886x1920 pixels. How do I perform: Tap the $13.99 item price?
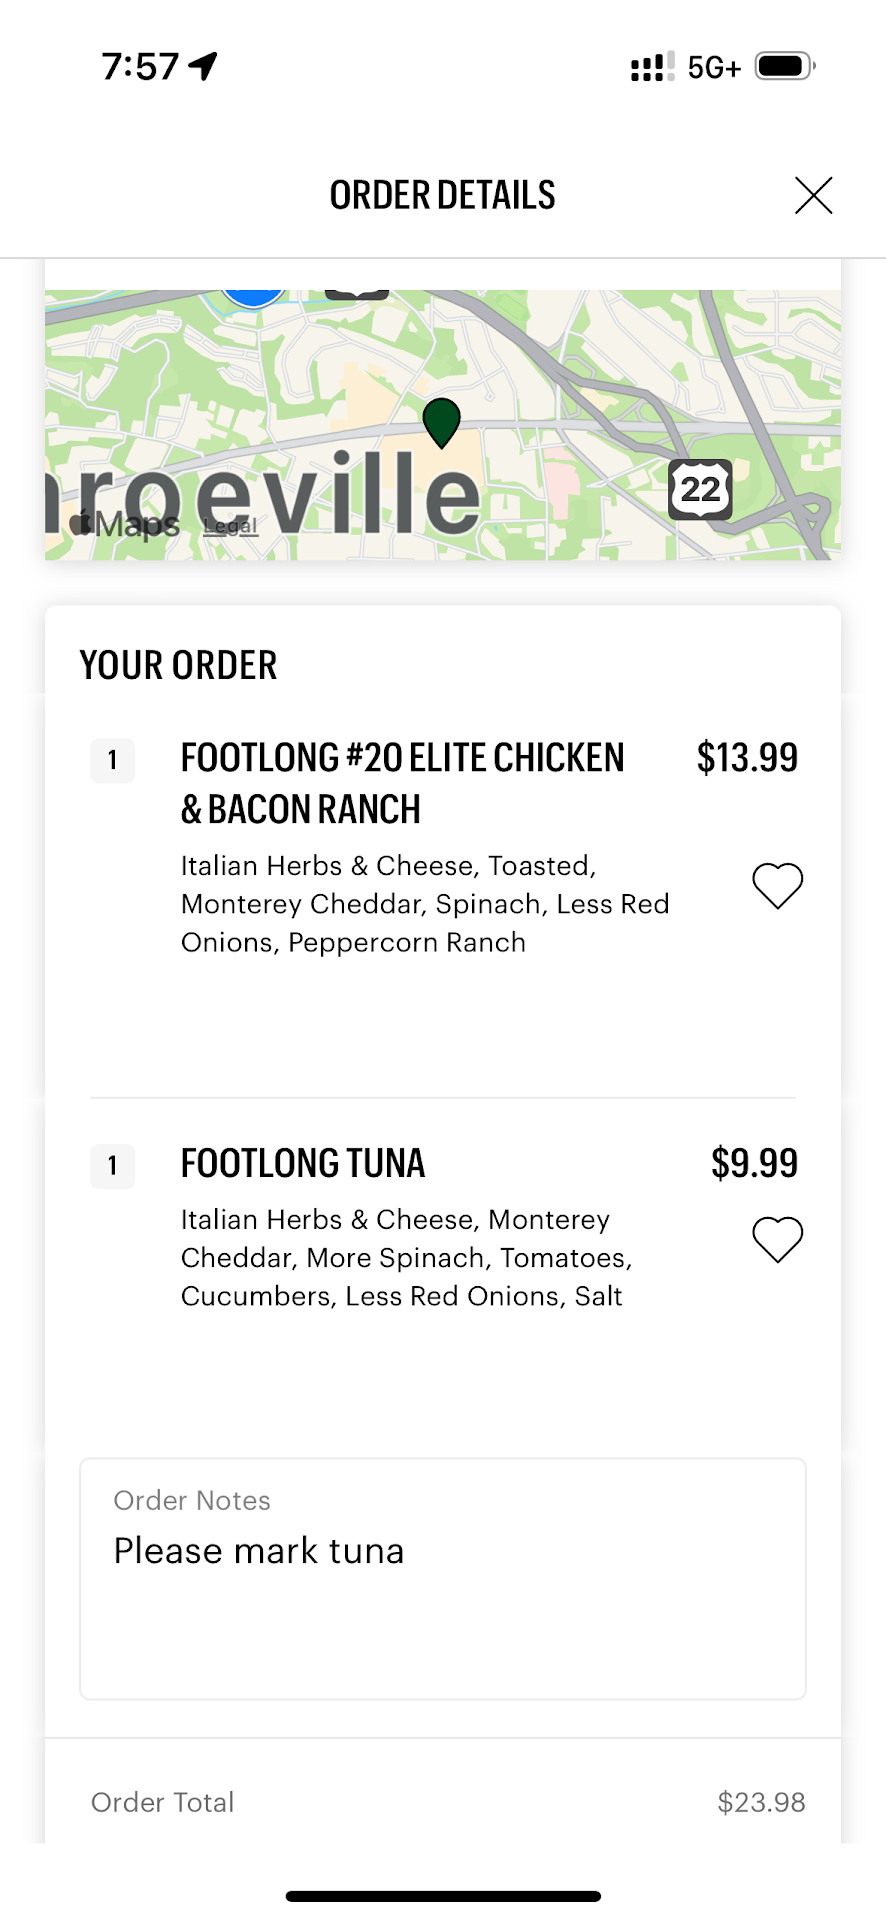(747, 758)
